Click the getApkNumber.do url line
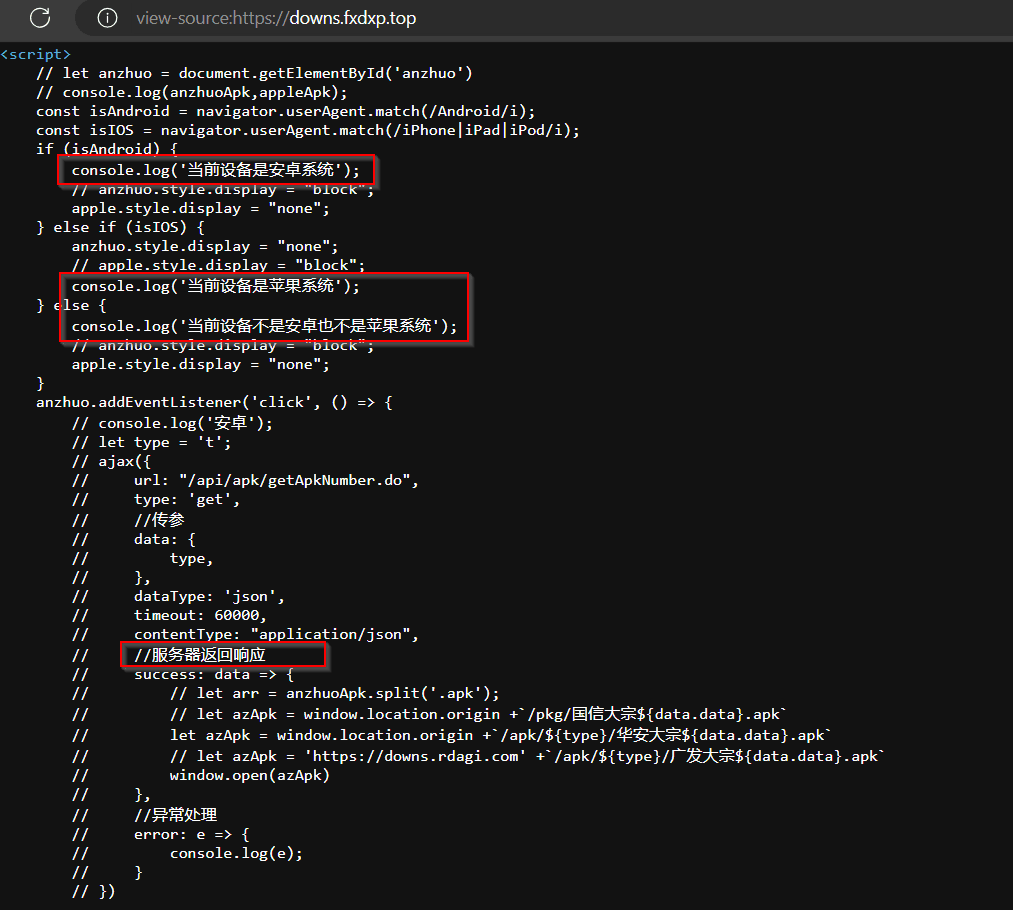 (275, 480)
